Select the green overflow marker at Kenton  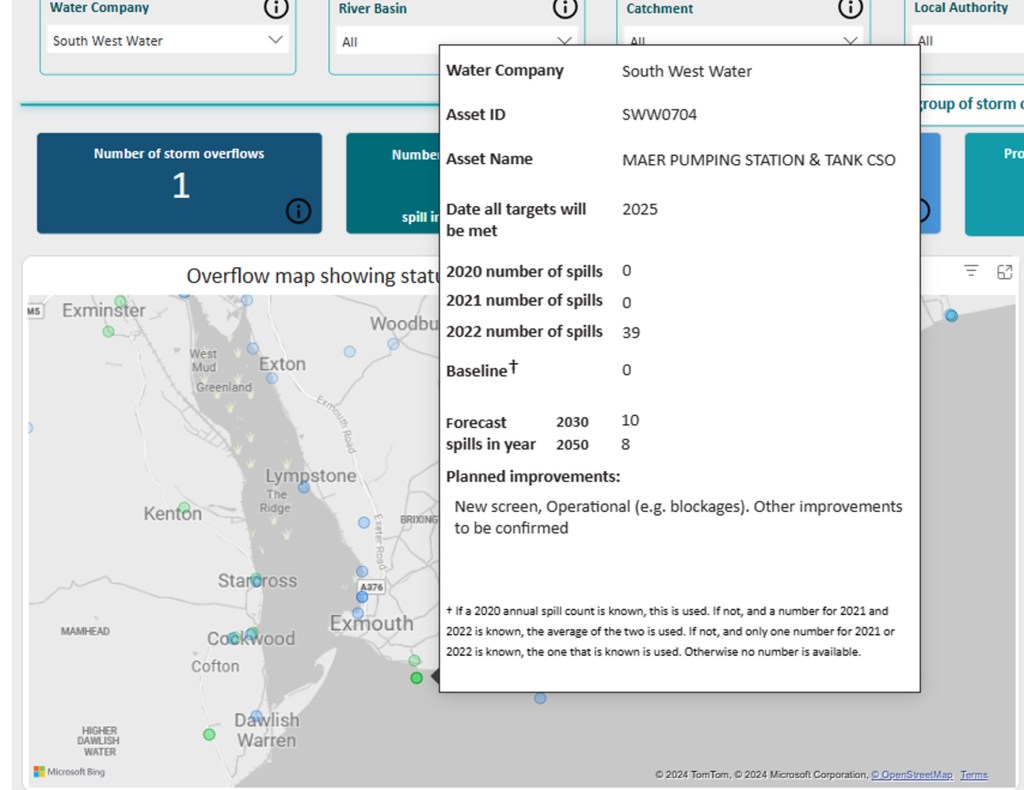point(182,508)
